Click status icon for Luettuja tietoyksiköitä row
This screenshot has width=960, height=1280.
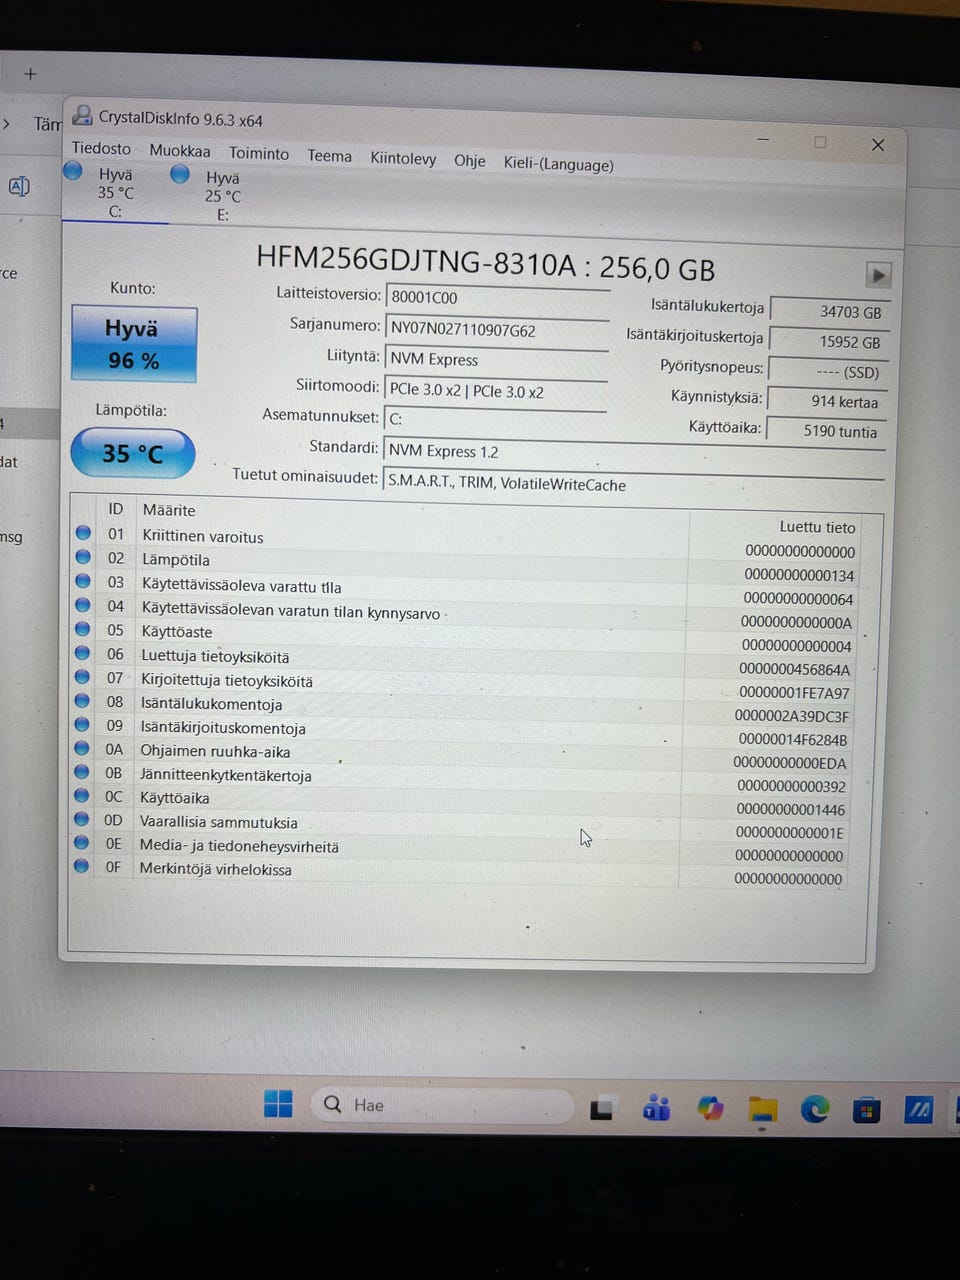tap(83, 653)
